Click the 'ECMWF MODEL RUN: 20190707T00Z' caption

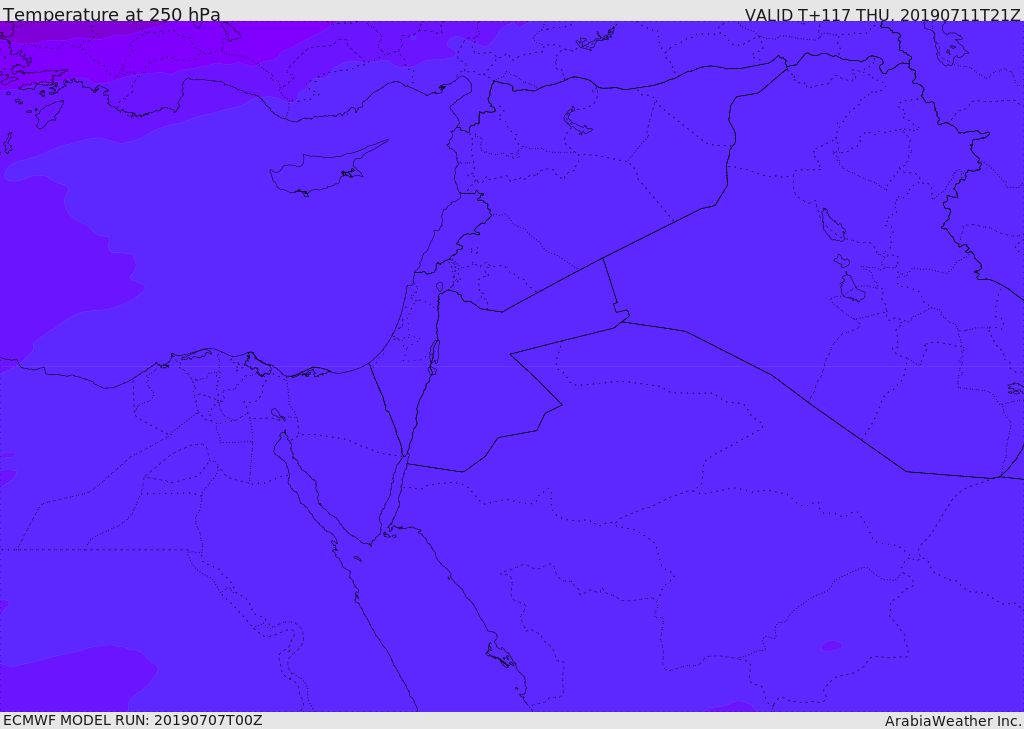[x=133, y=720]
